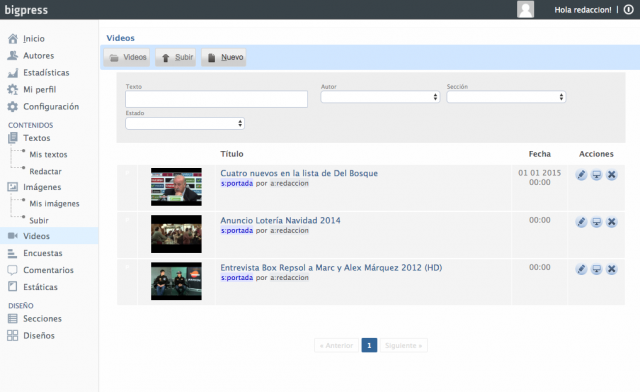Click the Mi perfil gears icon
Image resolution: width=640 pixels, height=392 pixels.
(x=13, y=89)
